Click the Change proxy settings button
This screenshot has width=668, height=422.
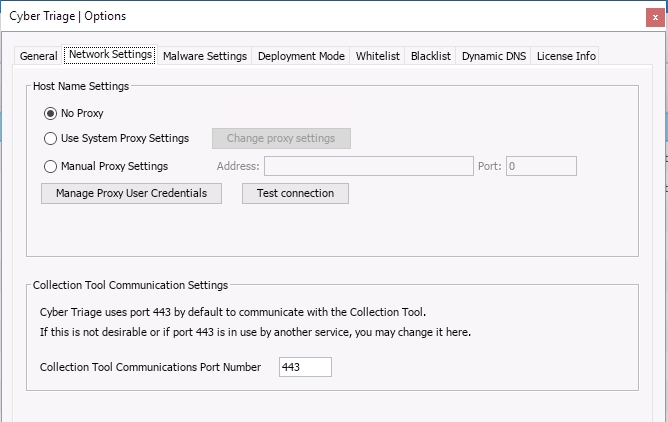pos(281,138)
